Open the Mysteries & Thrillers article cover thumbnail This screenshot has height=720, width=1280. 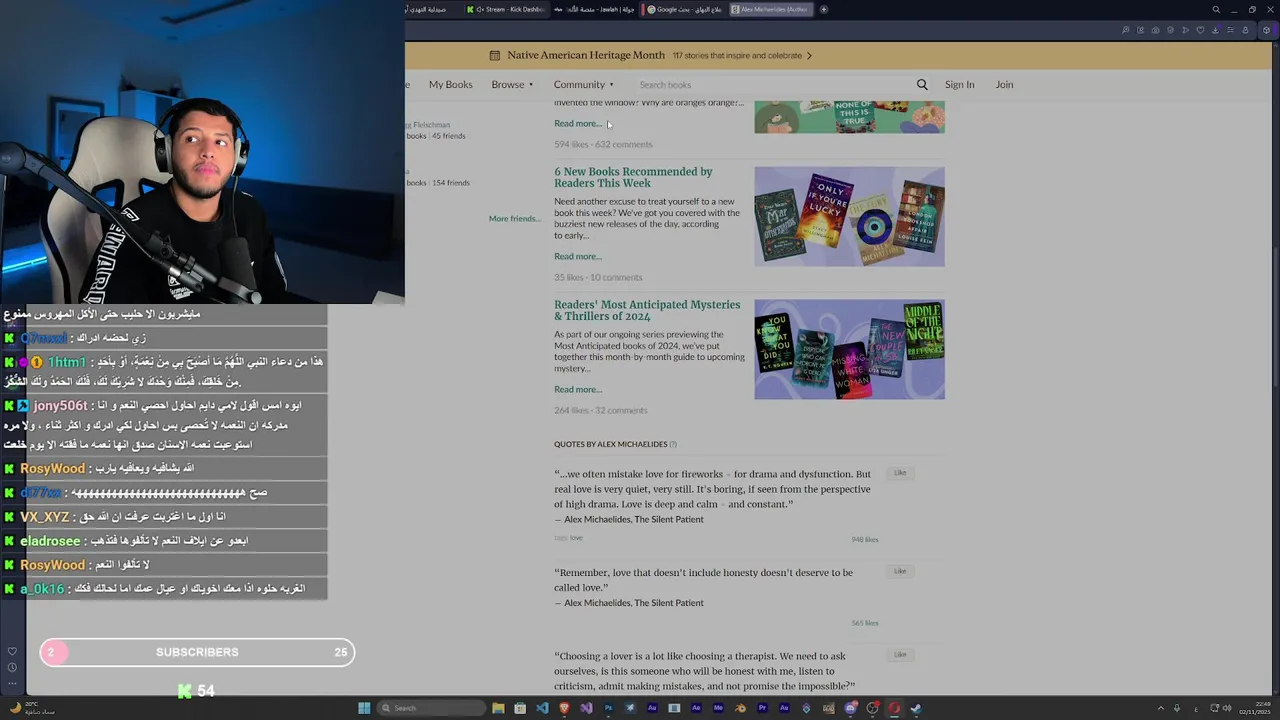849,349
